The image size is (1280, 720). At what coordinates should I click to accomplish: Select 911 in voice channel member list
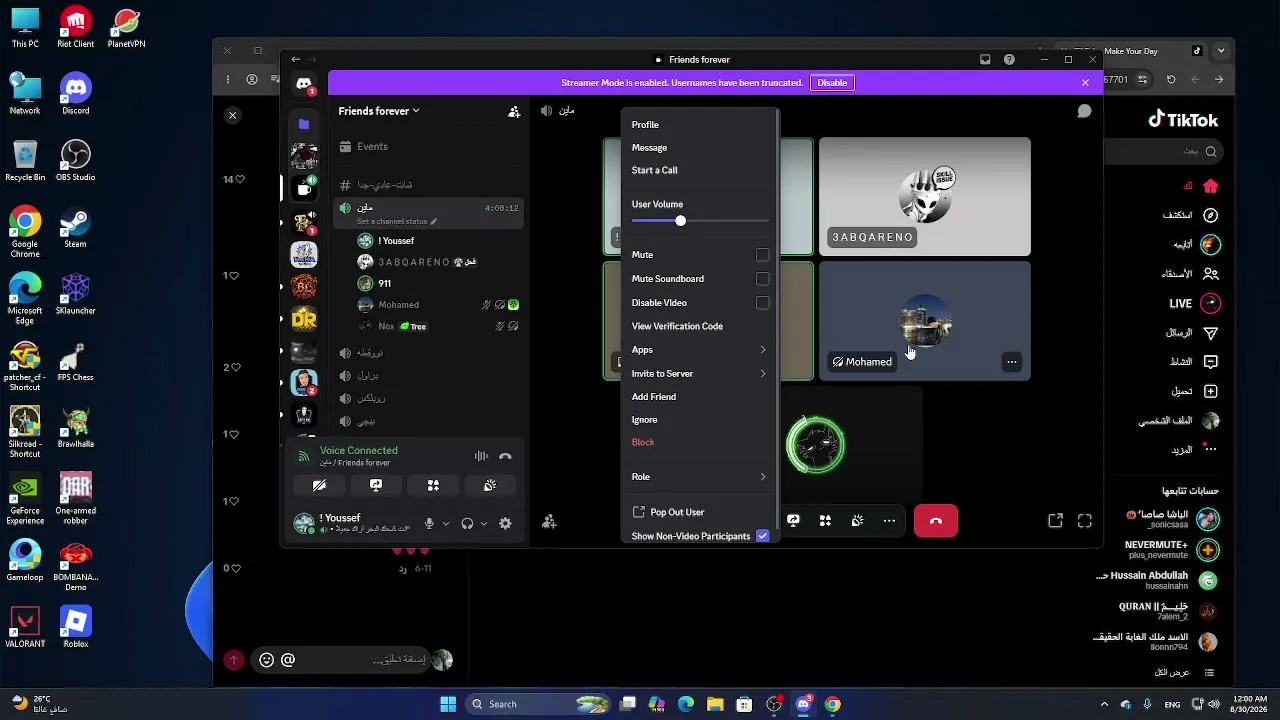pos(438,284)
